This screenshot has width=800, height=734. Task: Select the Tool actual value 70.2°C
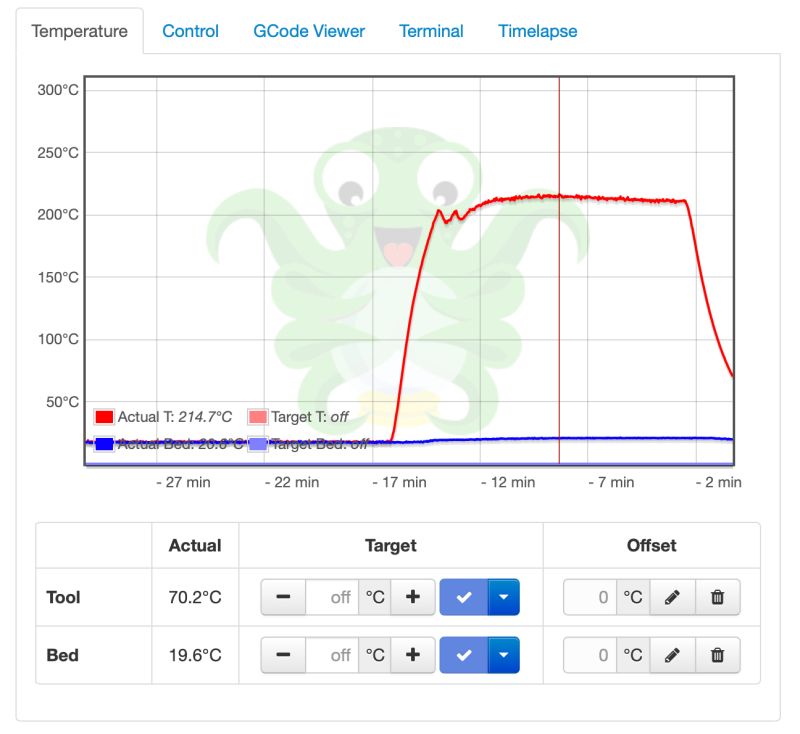pyautogui.click(x=195, y=597)
